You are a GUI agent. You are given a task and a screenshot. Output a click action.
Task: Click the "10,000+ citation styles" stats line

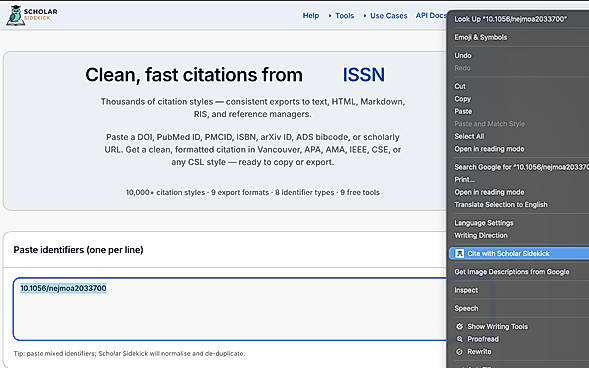tap(252, 192)
